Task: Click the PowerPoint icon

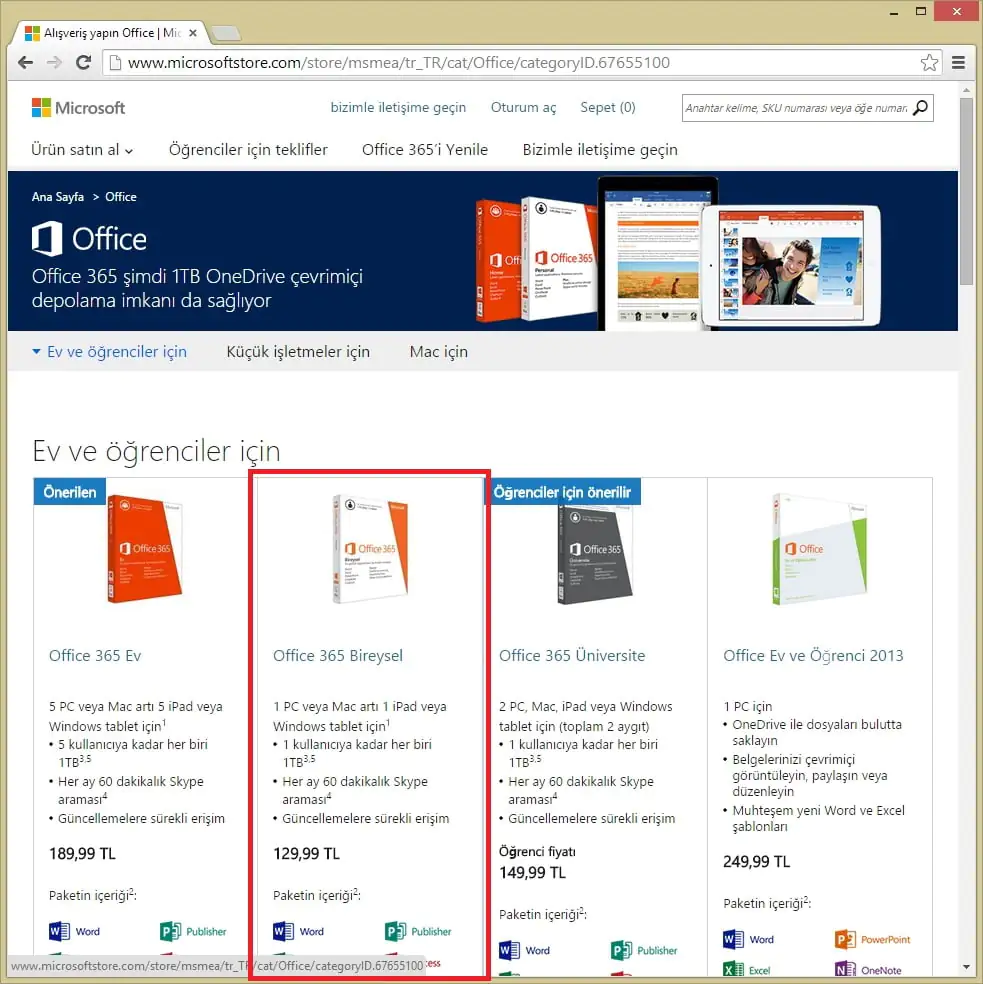Action: pyautogui.click(x=846, y=939)
